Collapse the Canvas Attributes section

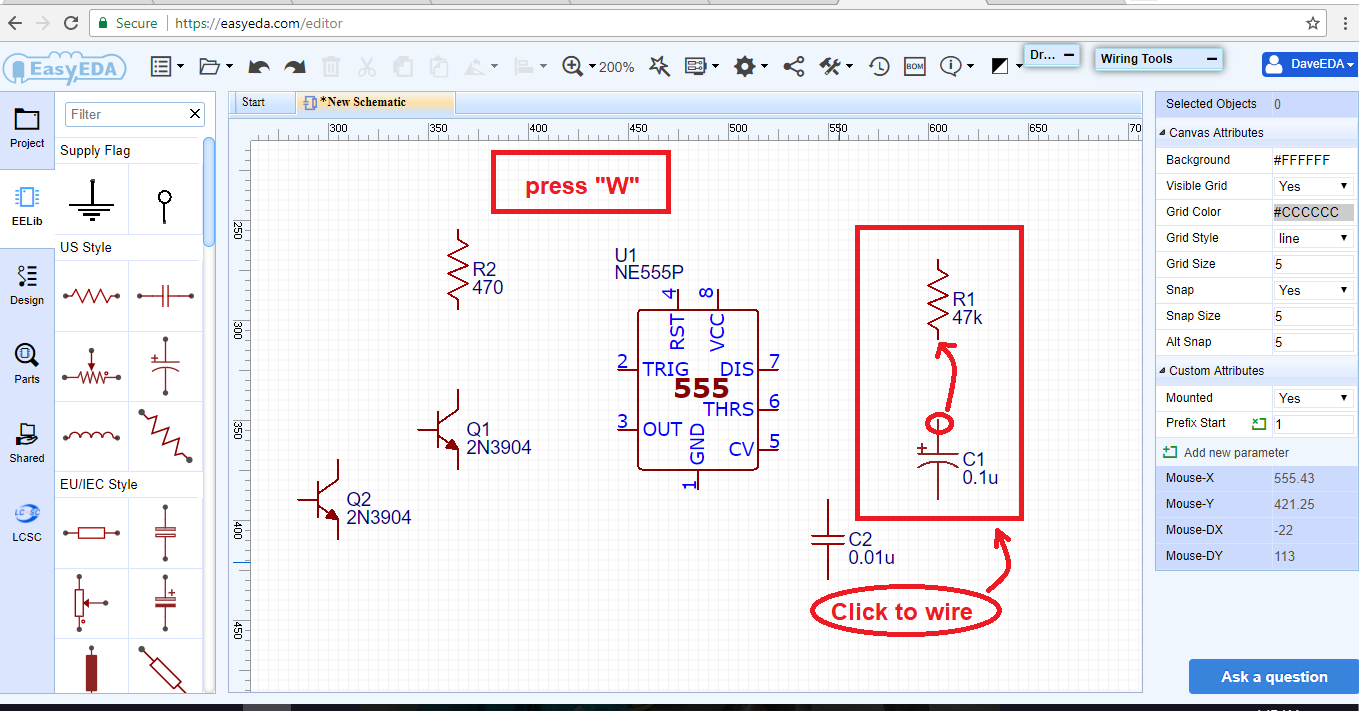[1160, 132]
